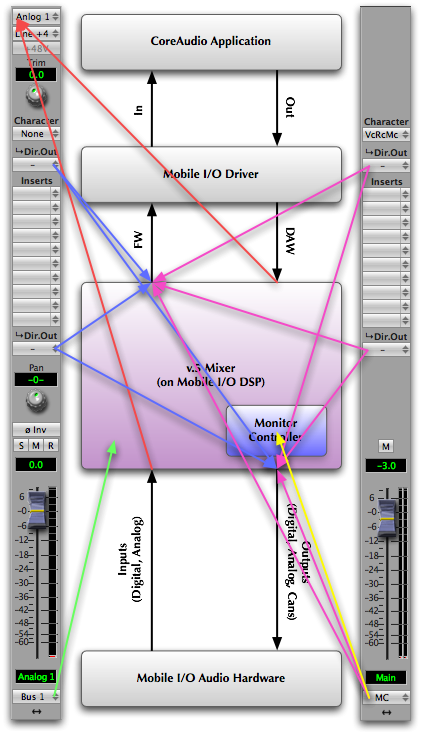Click the Mobile I/O Audio Hardware box

211,678
